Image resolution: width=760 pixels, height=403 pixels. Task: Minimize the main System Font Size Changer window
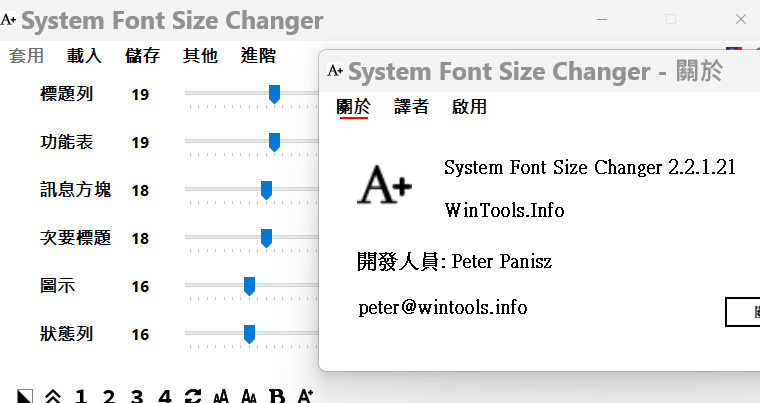tap(602, 19)
